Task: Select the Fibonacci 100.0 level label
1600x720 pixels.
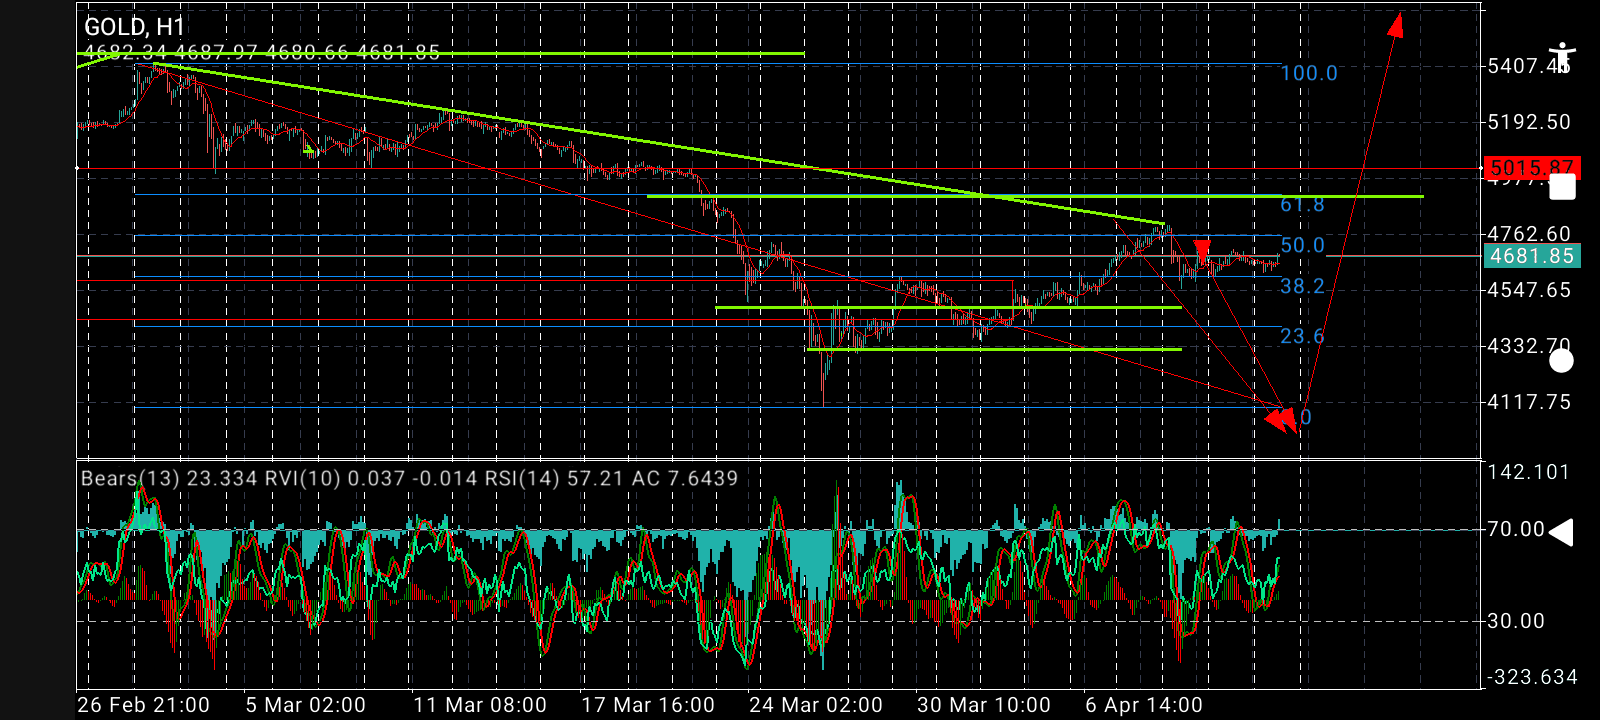Action: tap(1309, 73)
